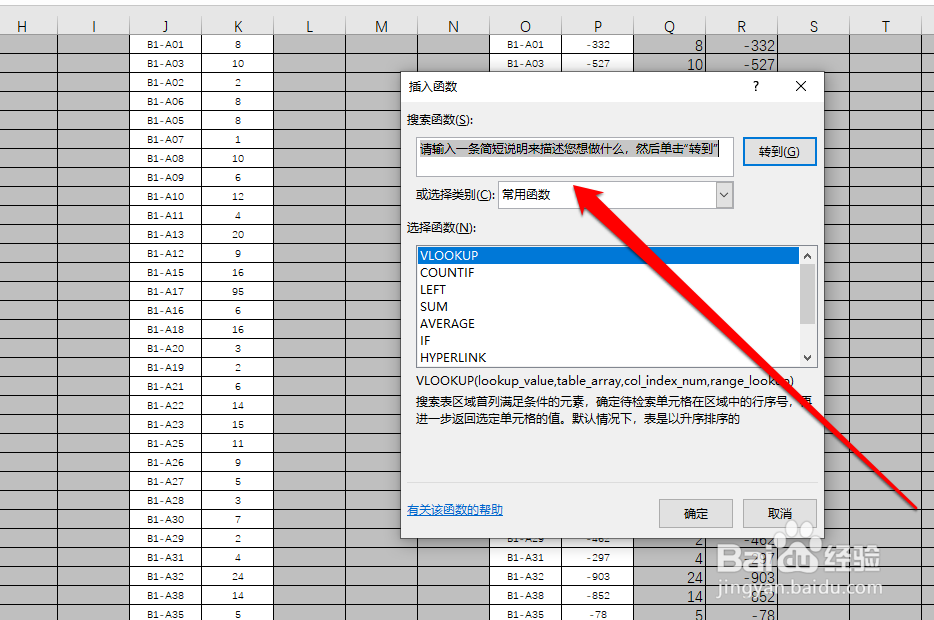Click the 转到(G) button
This screenshot has height=620, width=934.
tap(779, 151)
